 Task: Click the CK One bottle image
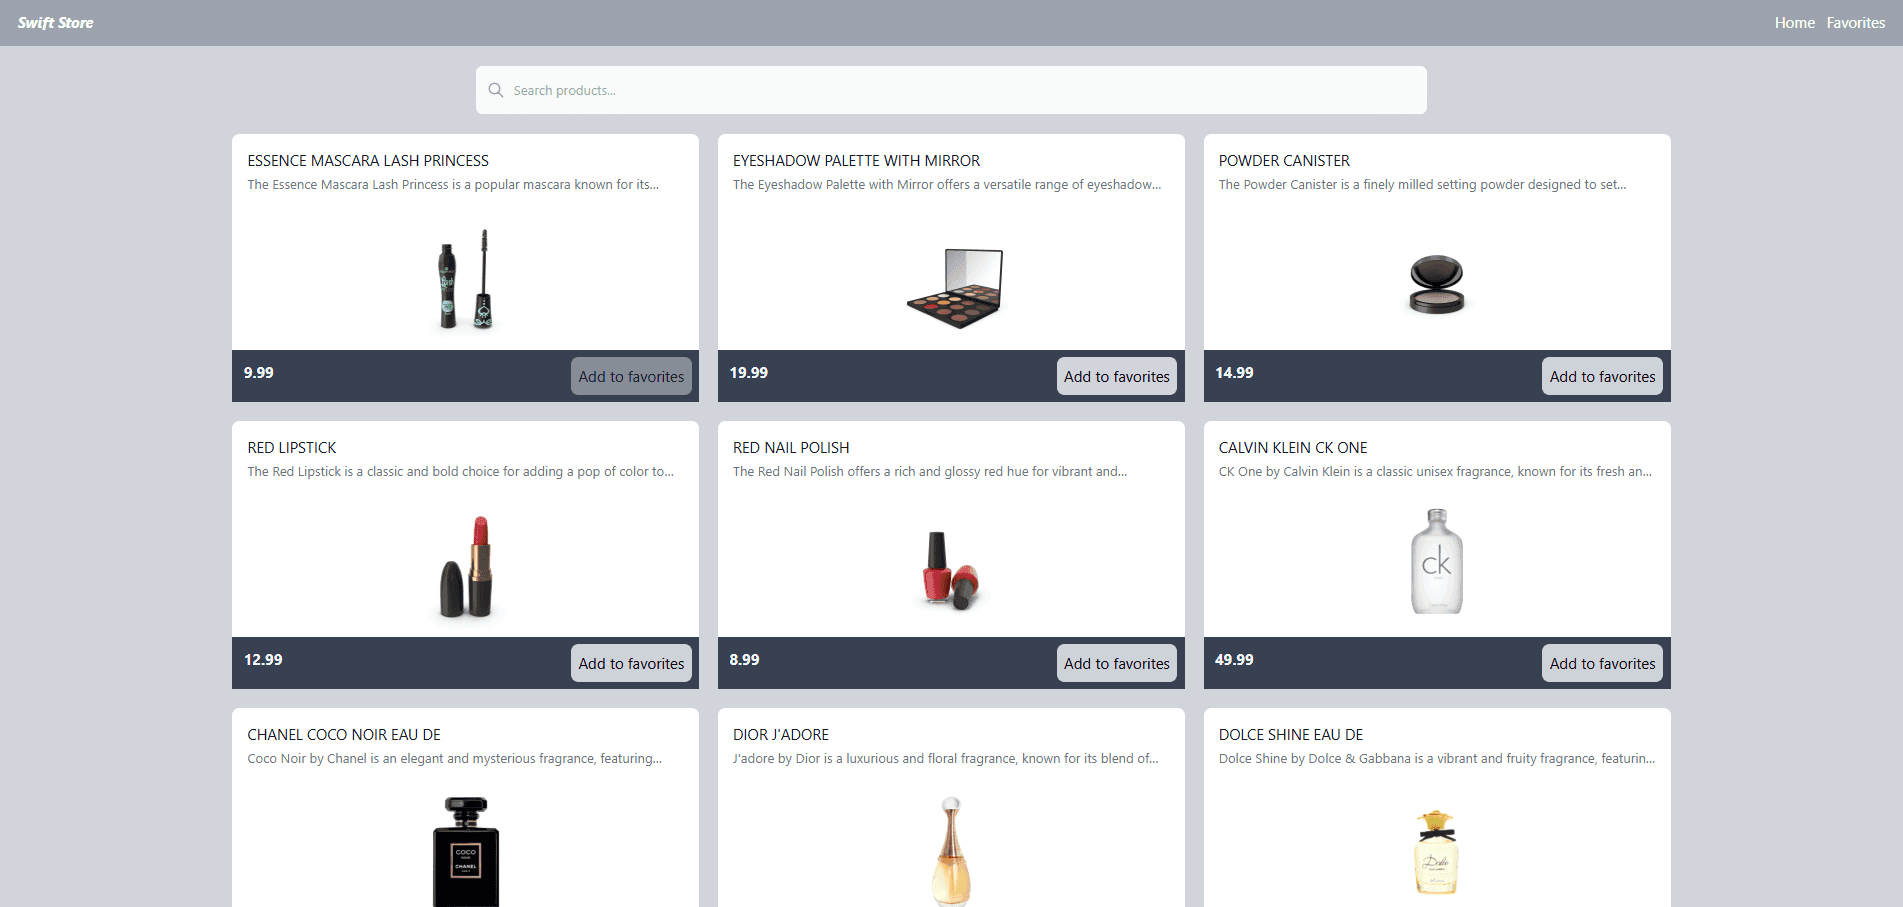(1437, 561)
